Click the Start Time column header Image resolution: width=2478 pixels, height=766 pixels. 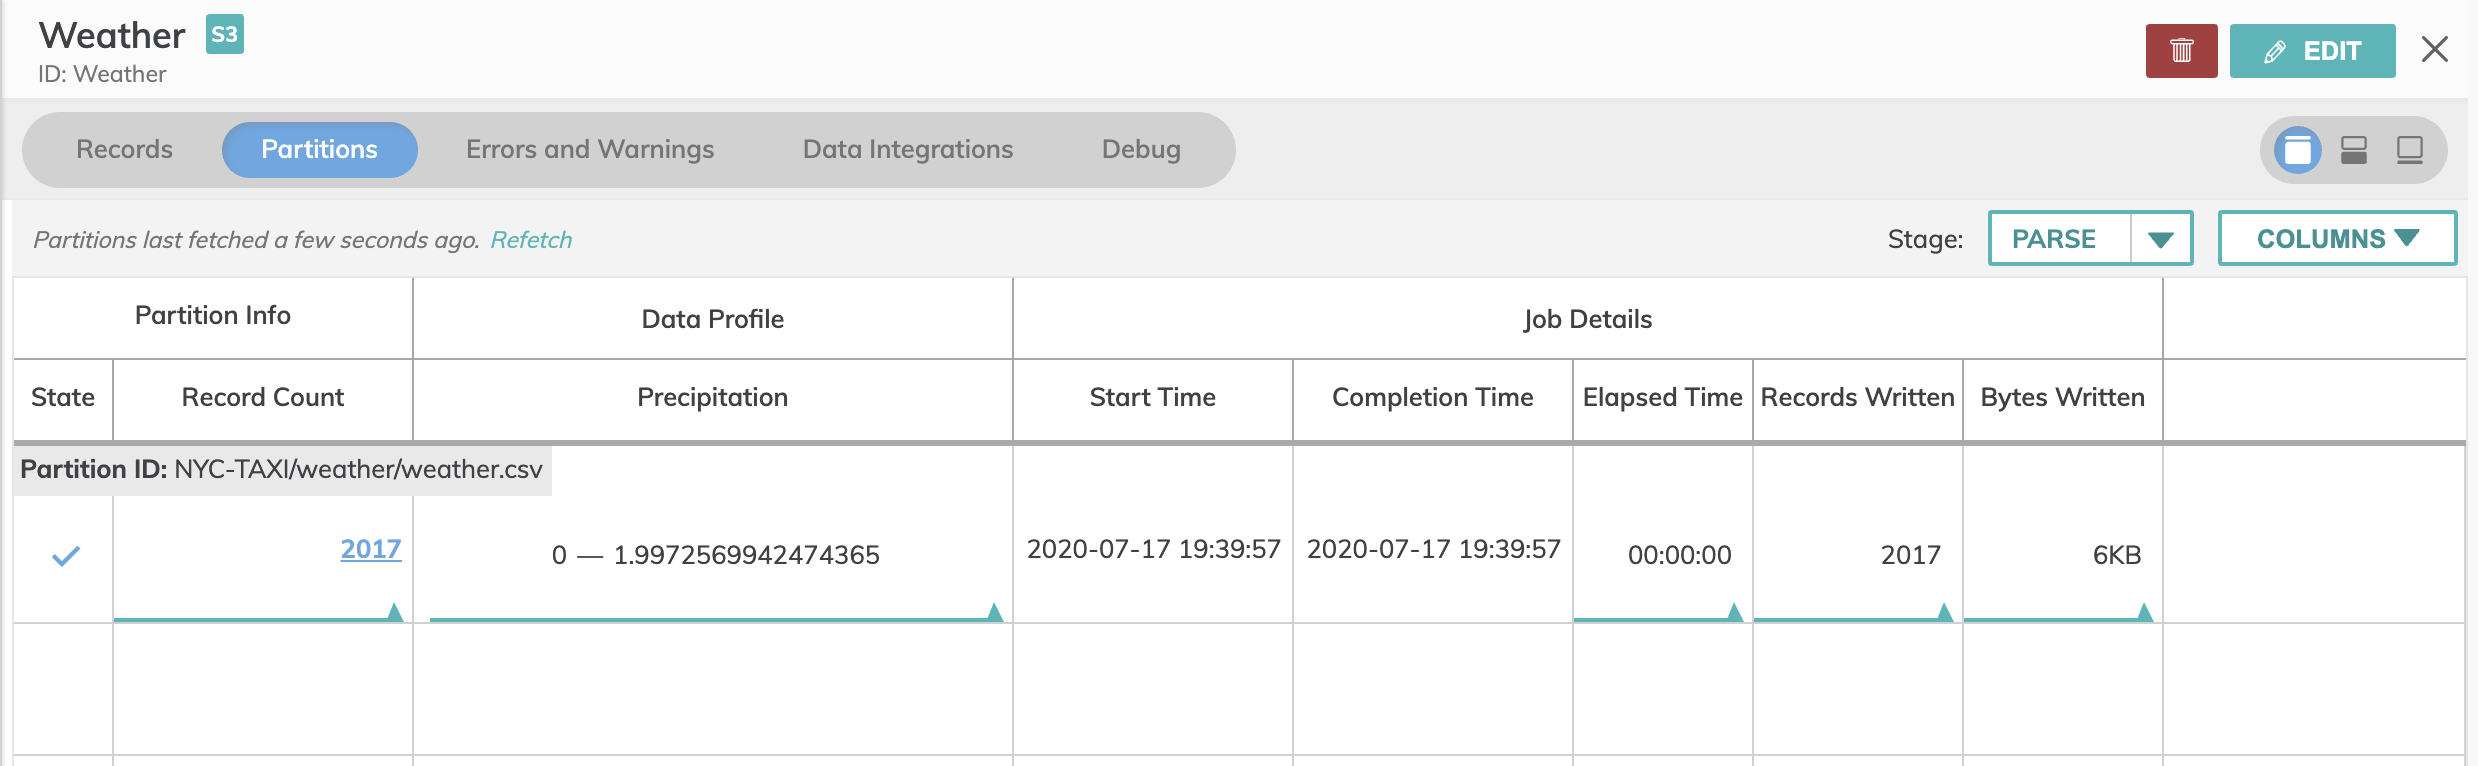click(x=1152, y=398)
